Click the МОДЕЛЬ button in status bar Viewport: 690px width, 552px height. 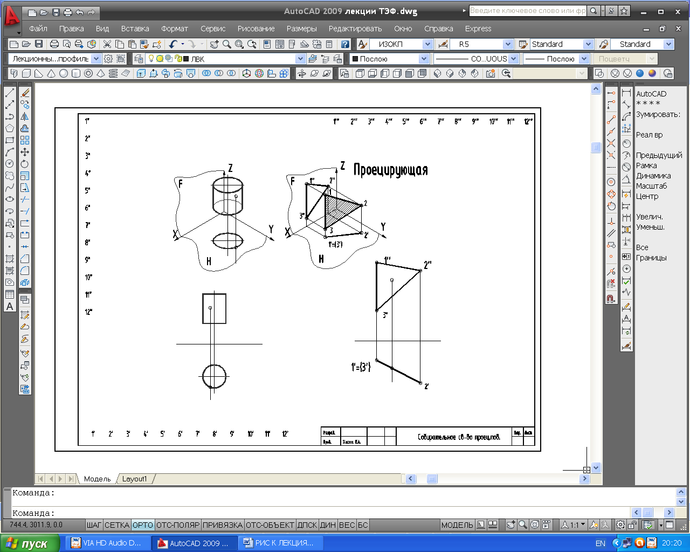(x=457, y=525)
